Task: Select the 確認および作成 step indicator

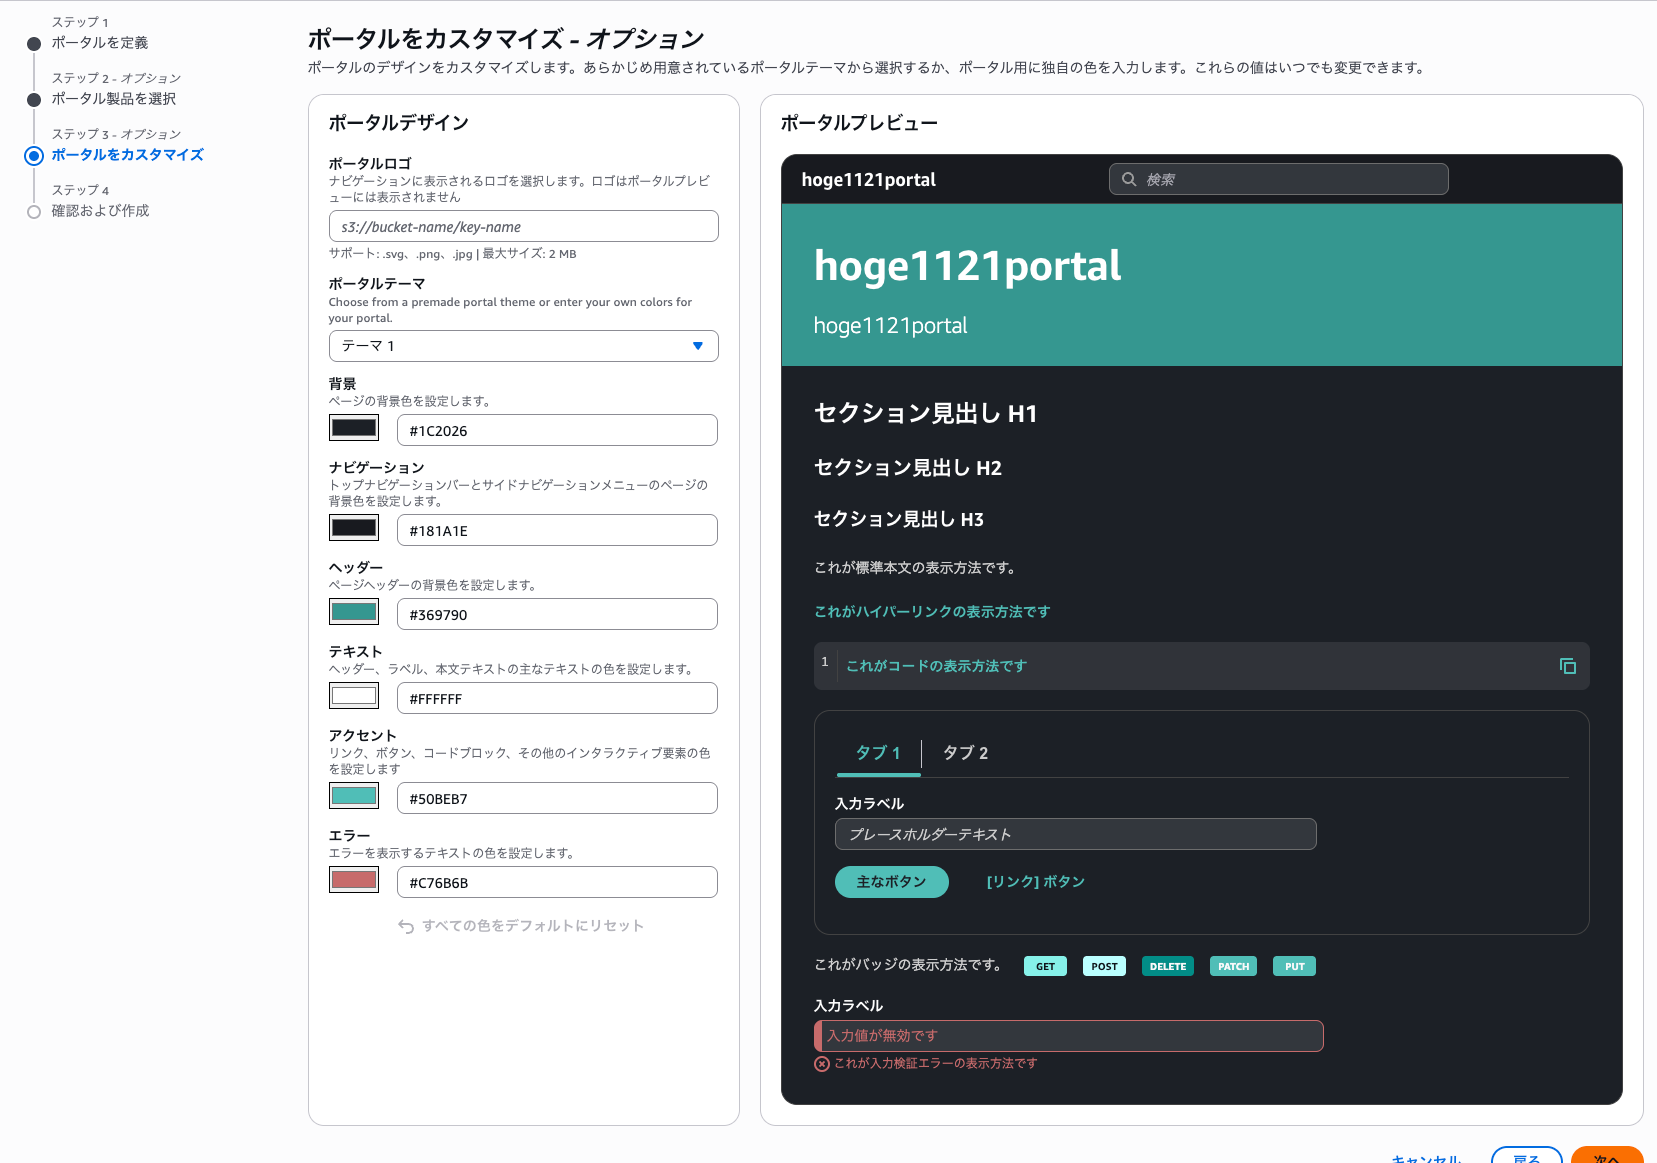Action: coord(34,211)
